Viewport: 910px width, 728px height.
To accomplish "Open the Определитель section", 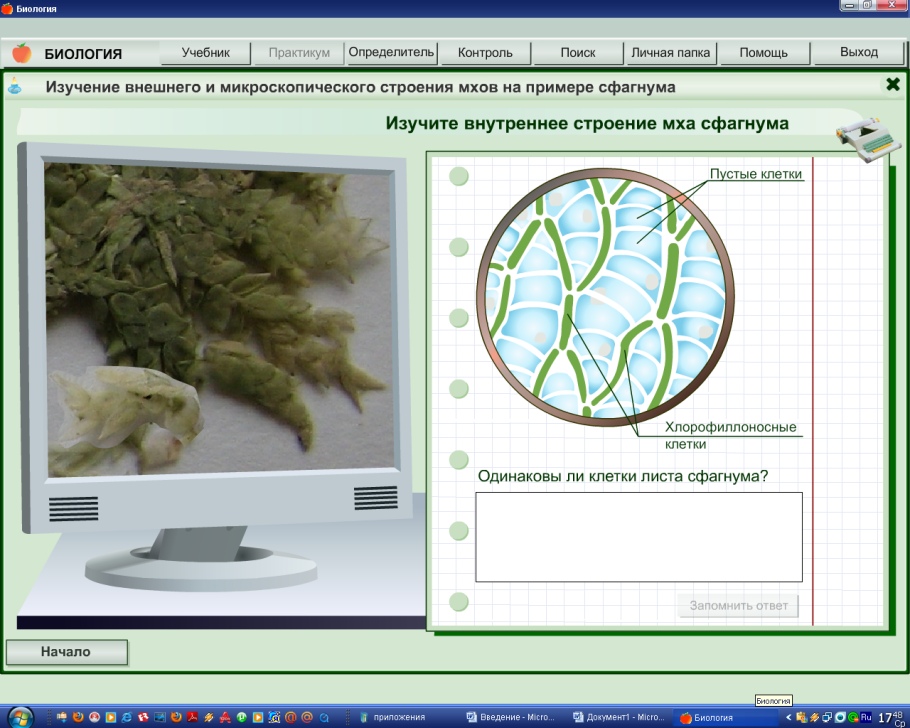I will [x=391, y=52].
